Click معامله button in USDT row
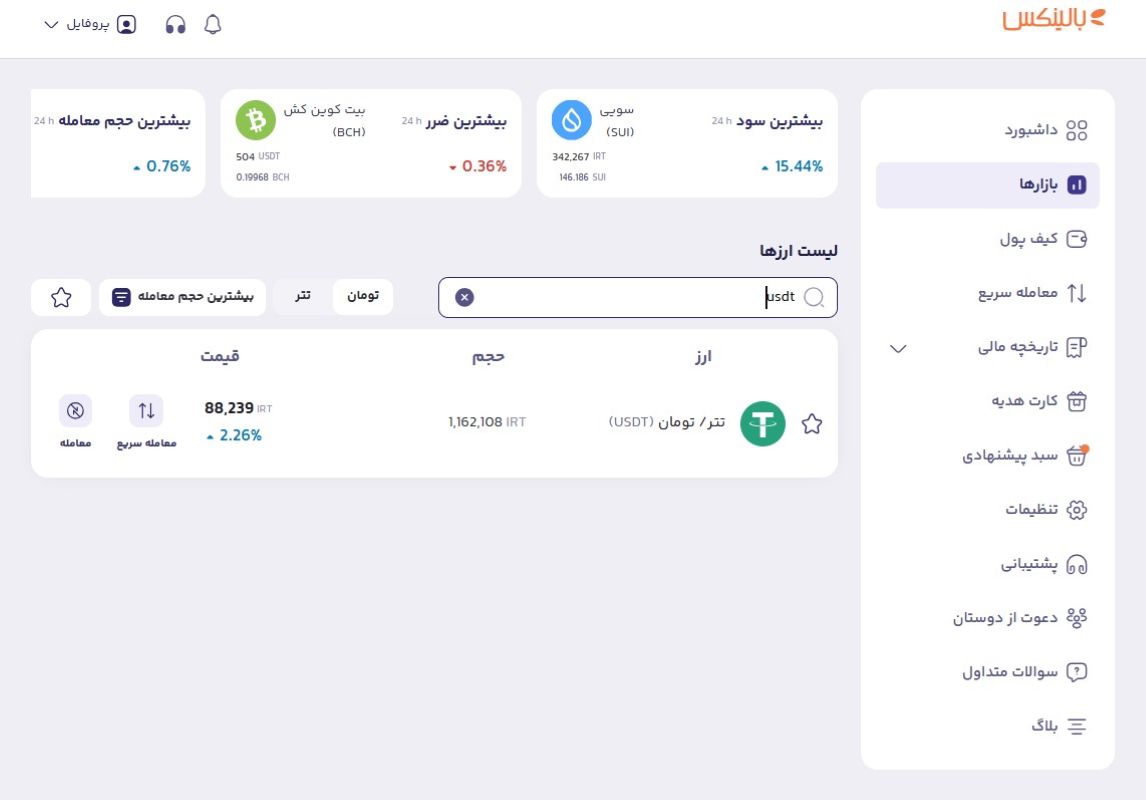 pos(75,422)
